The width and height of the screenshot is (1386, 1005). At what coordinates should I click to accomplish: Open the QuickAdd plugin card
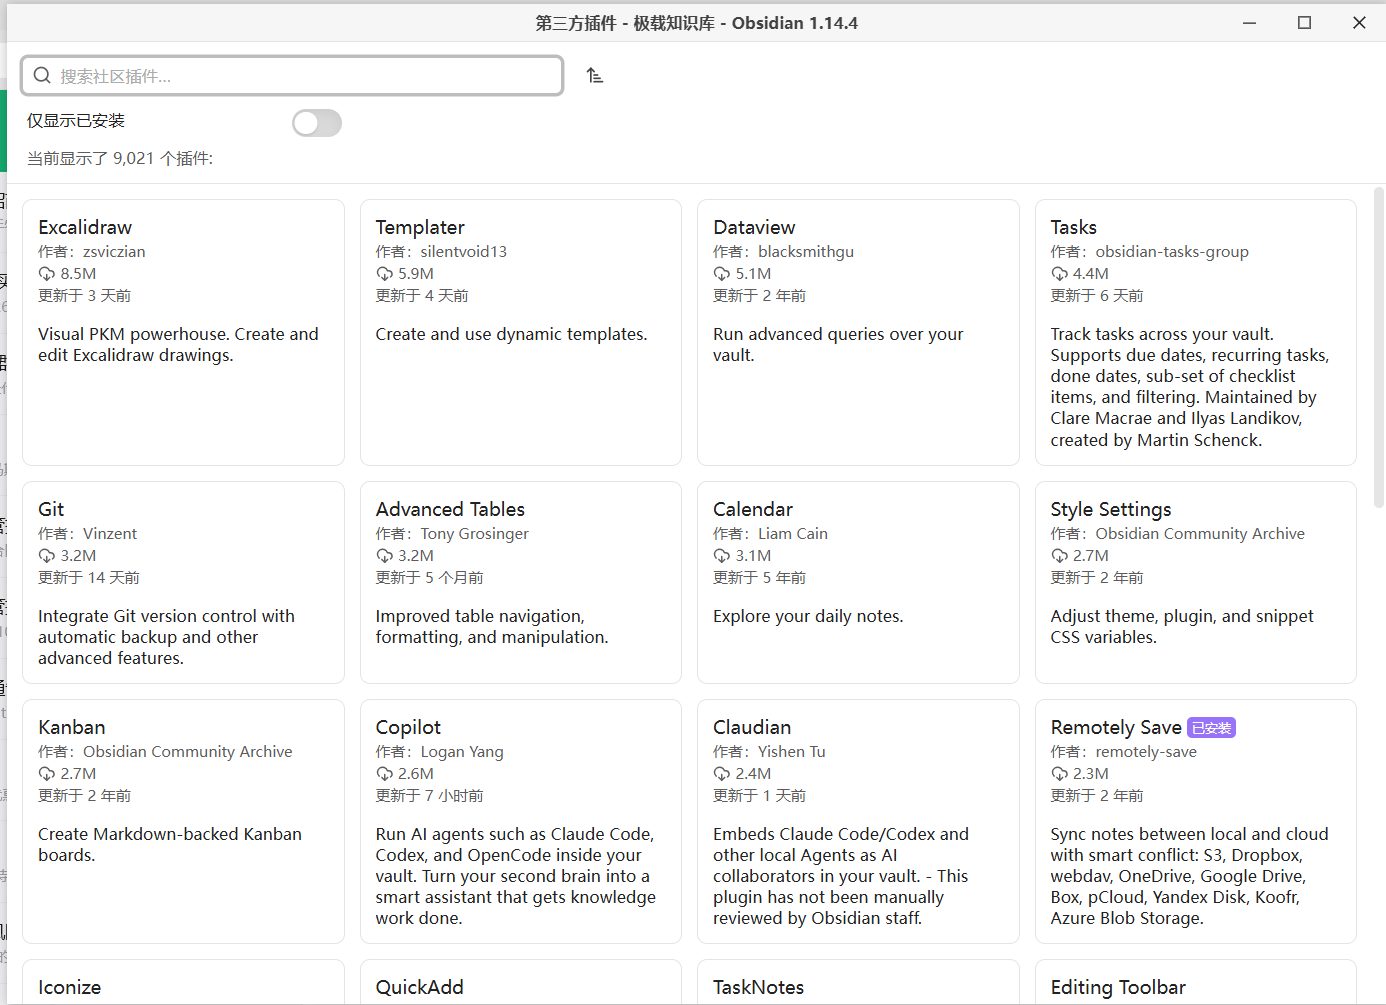521,982
